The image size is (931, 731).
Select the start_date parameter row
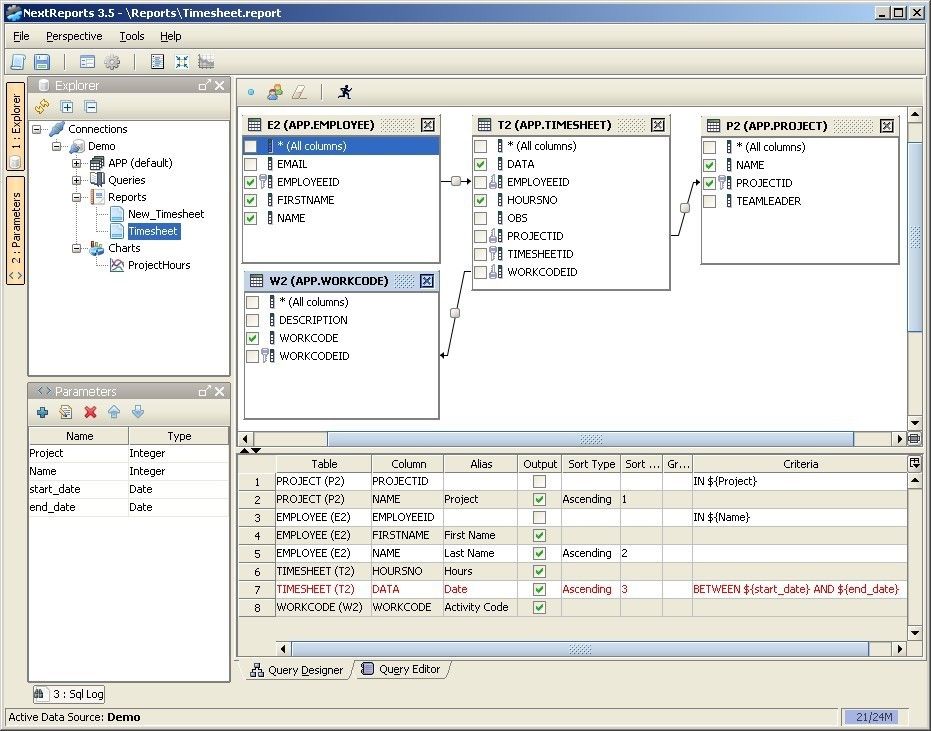point(128,489)
